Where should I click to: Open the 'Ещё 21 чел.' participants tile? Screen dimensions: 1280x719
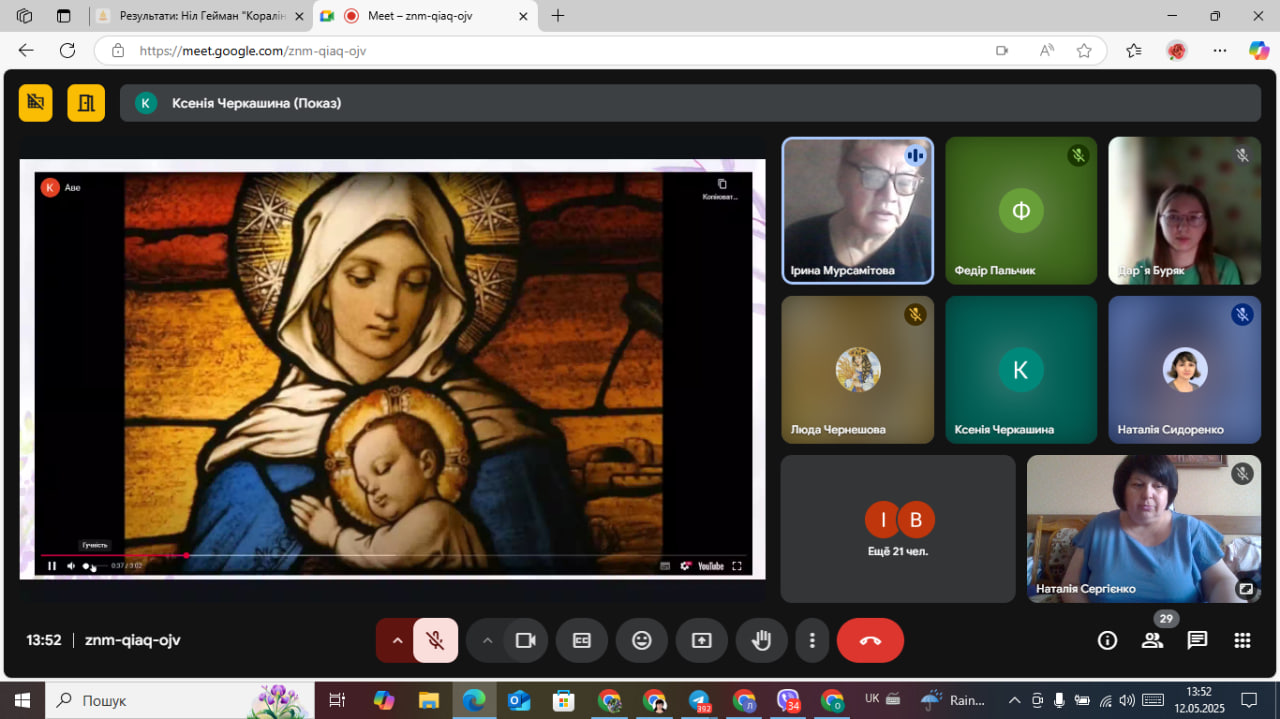(898, 529)
